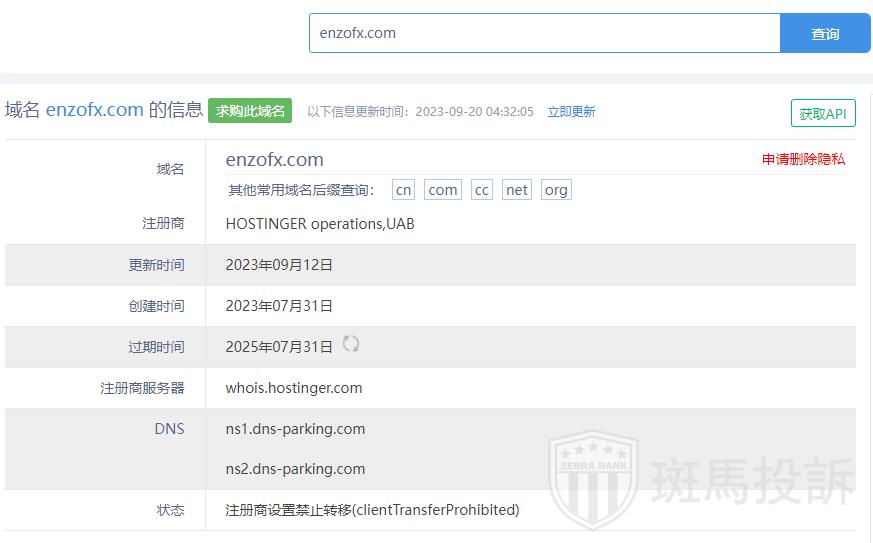Choose the net domain suffix
The image size is (873, 543).
pos(516,190)
